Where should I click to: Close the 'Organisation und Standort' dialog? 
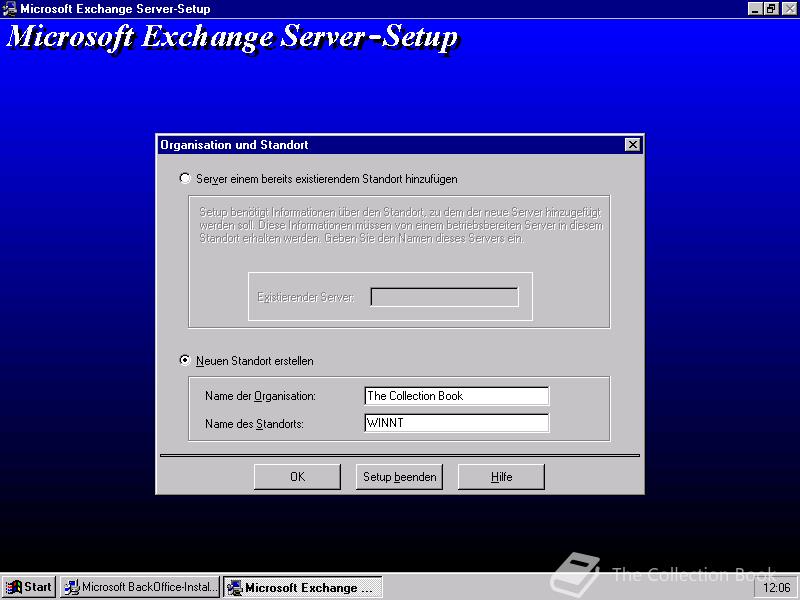point(633,144)
